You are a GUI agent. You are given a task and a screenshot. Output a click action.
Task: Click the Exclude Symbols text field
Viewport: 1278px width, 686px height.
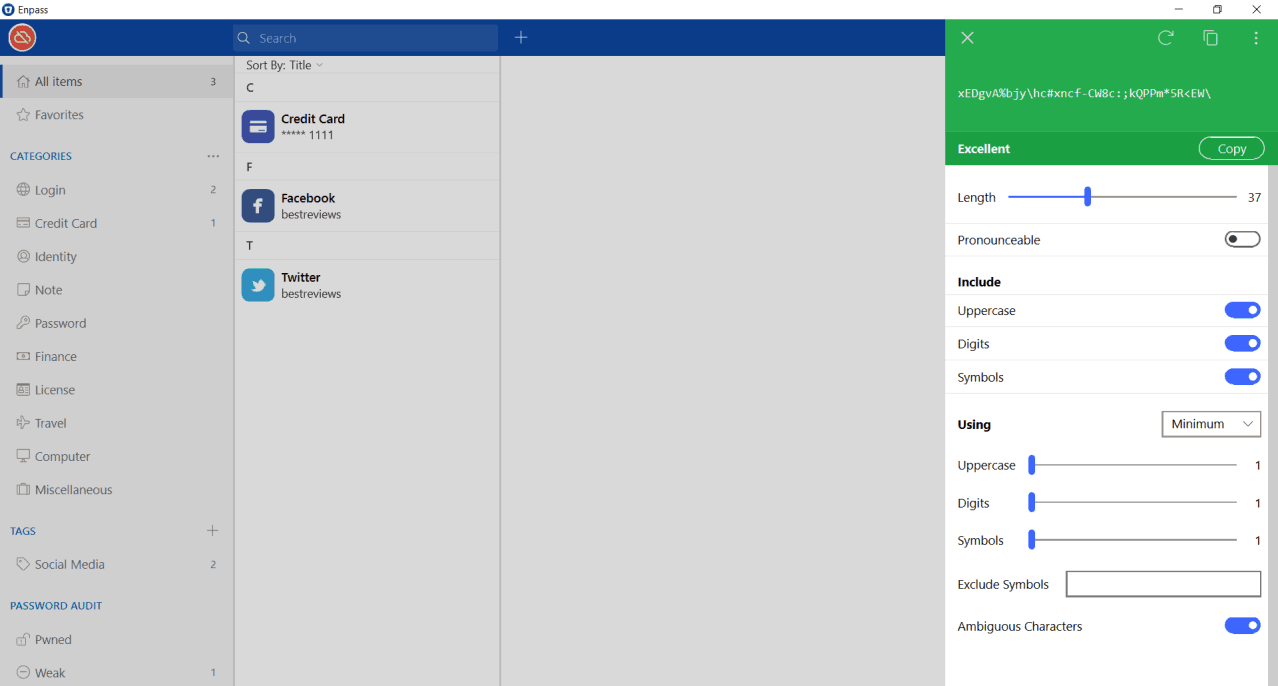pos(1162,584)
